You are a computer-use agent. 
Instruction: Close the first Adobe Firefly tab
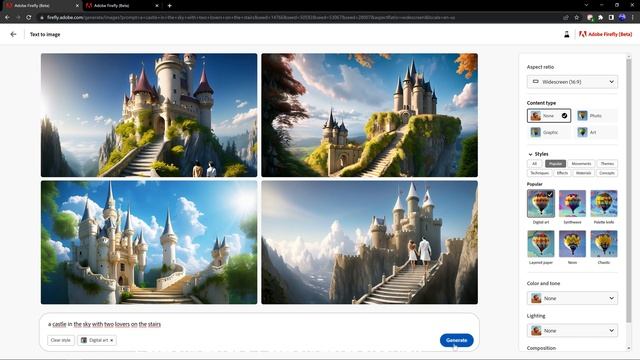pyautogui.click(x=77, y=6)
